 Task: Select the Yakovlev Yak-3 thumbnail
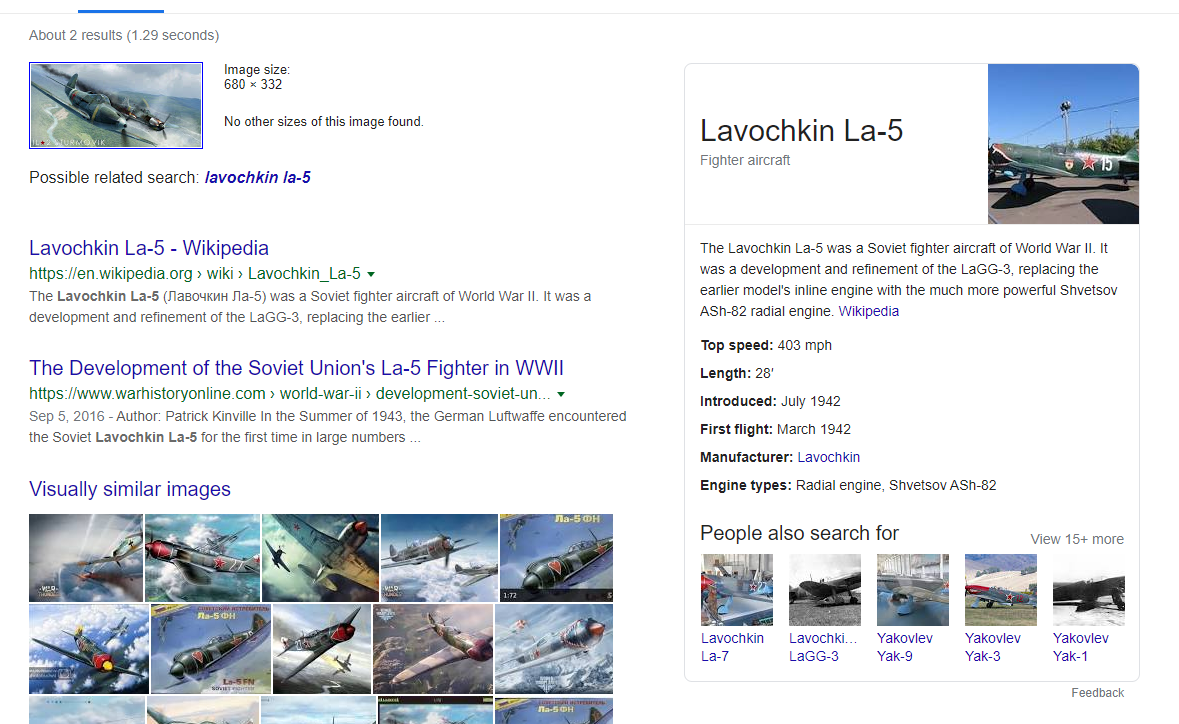coord(1001,590)
